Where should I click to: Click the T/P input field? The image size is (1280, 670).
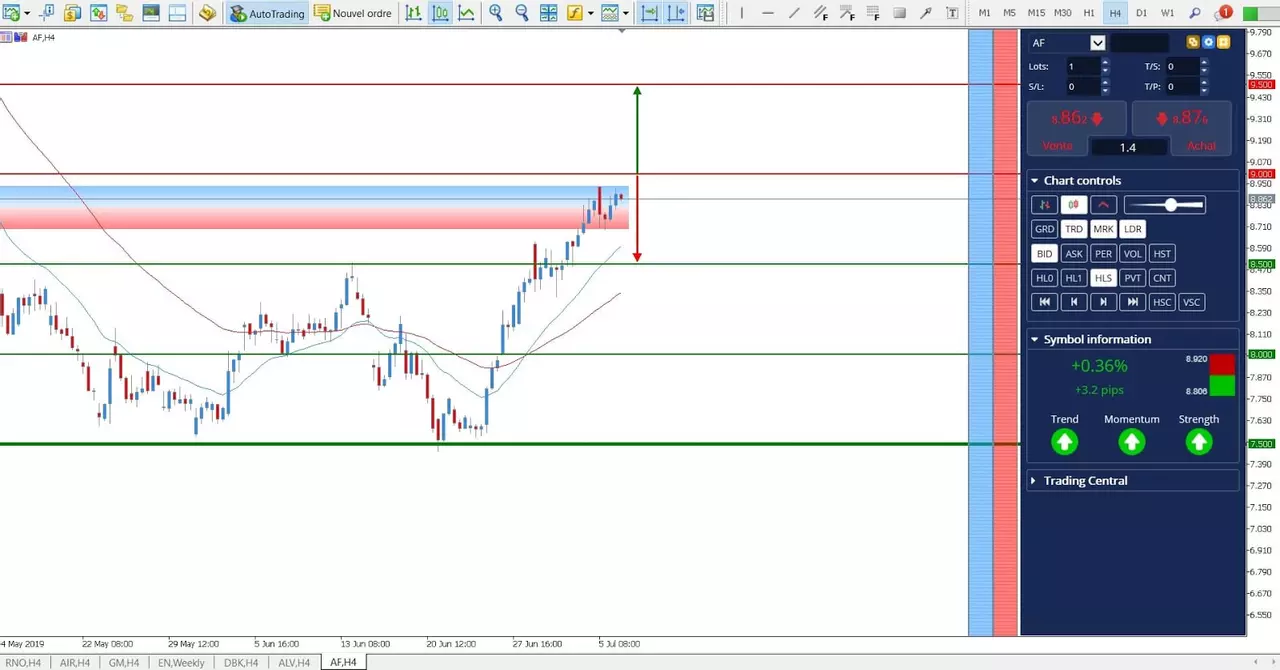point(1181,86)
